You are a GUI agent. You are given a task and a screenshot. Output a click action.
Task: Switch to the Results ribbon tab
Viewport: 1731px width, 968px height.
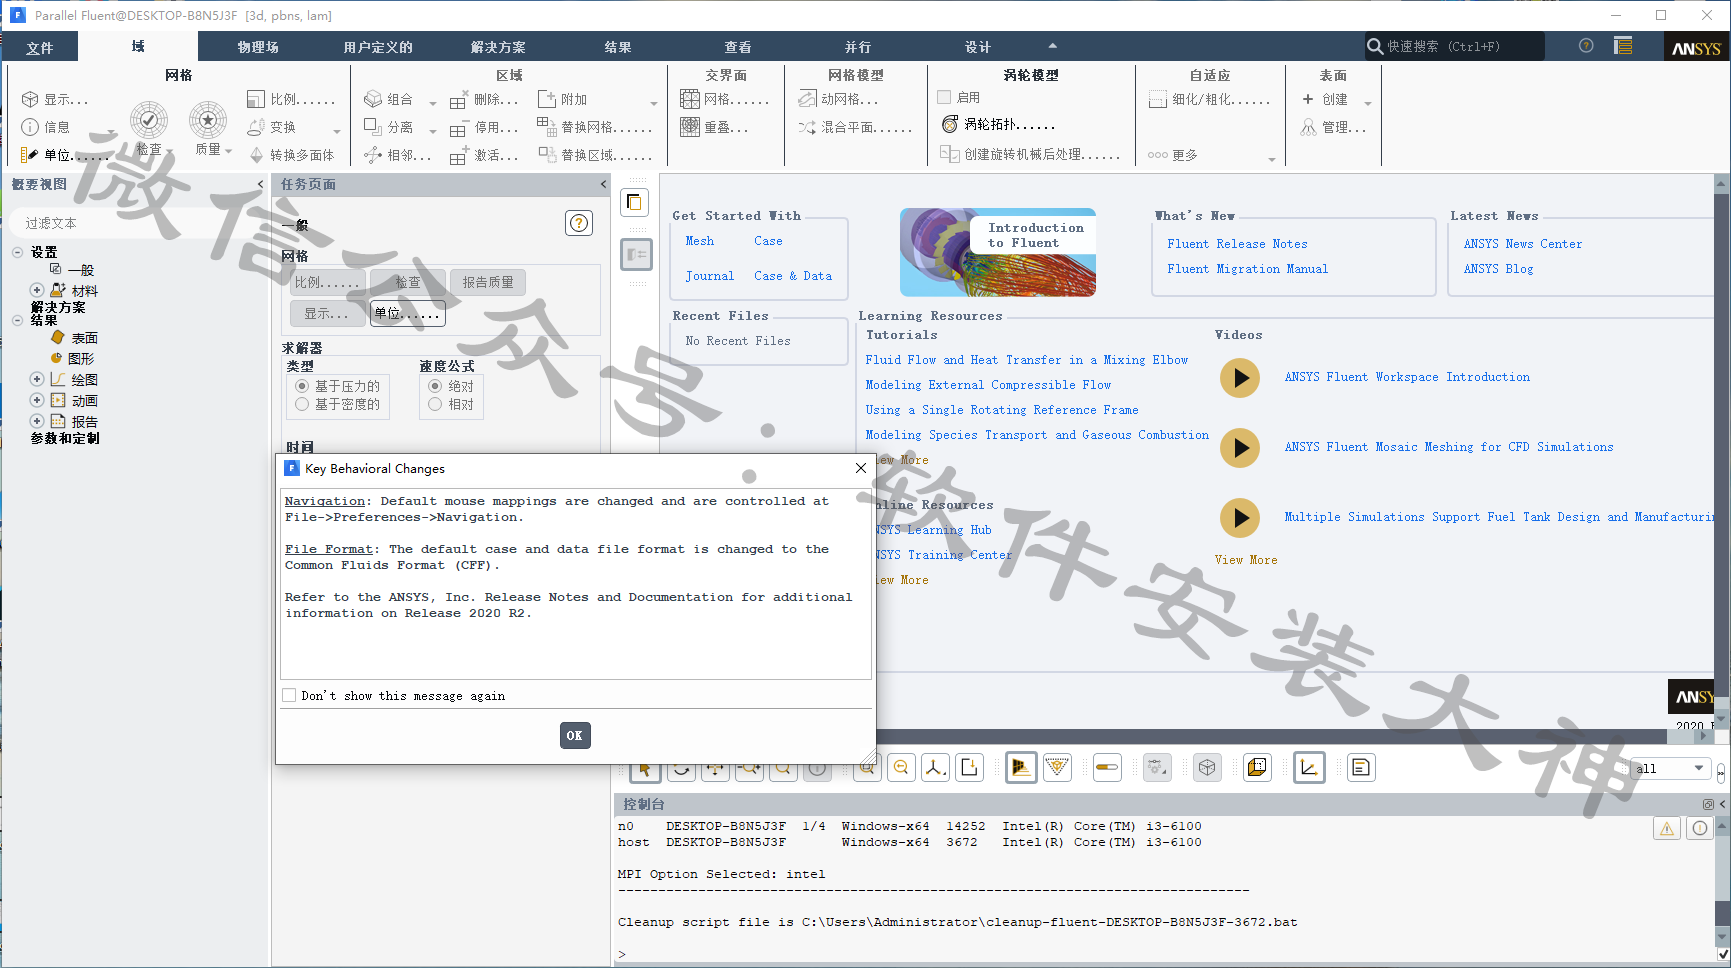click(618, 47)
